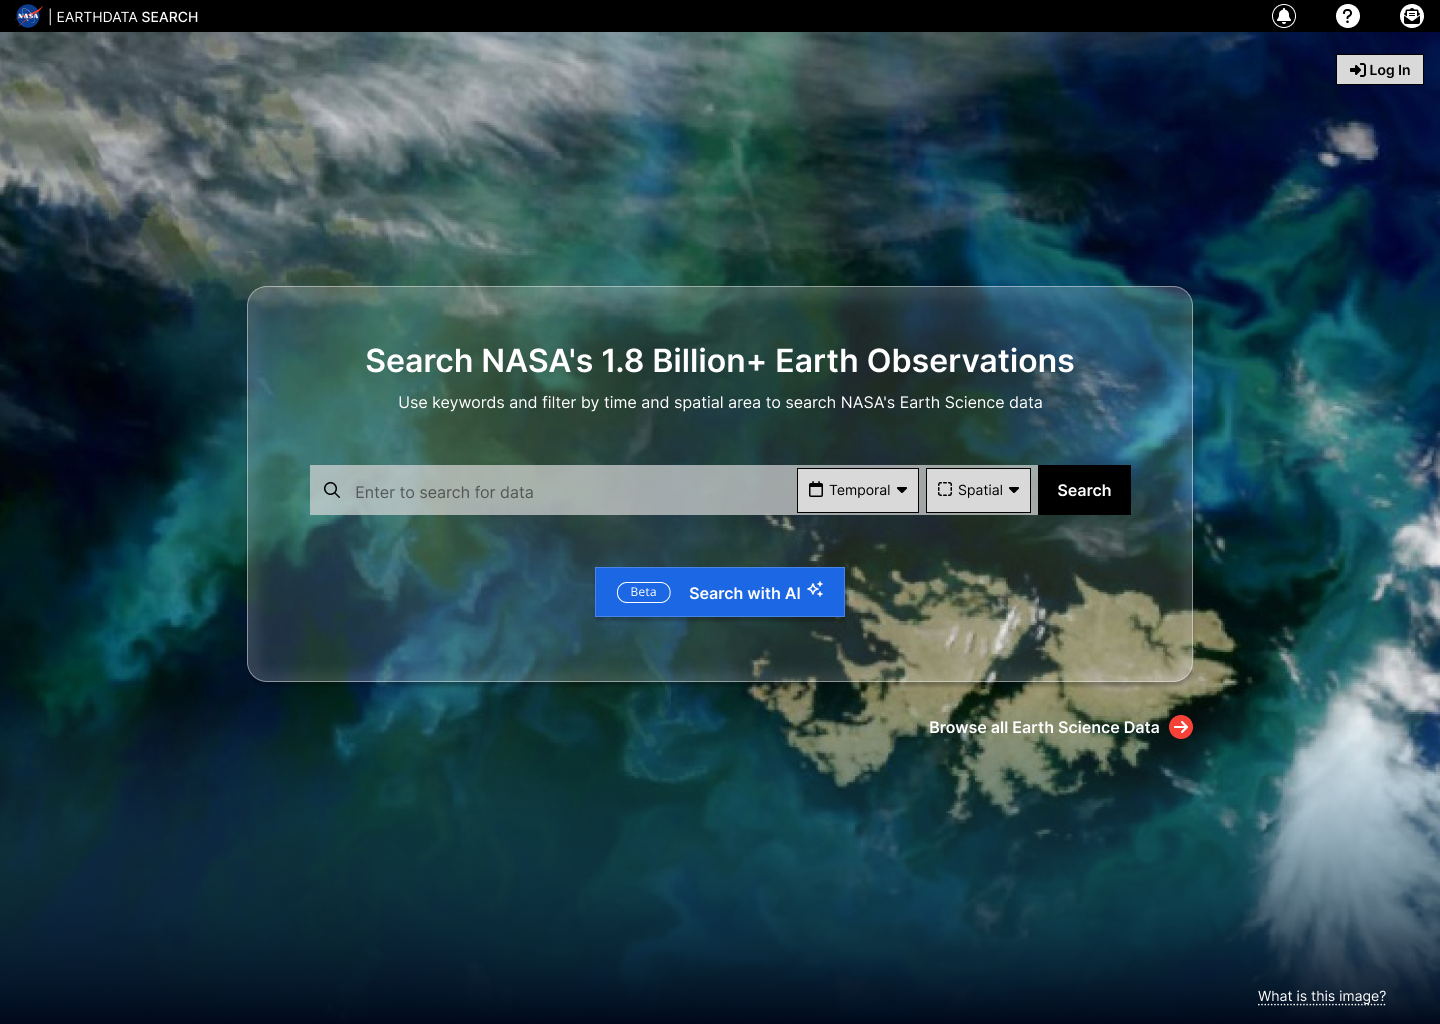Click the help question mark icon
Screen dimensions: 1440x1024
tap(1348, 16)
